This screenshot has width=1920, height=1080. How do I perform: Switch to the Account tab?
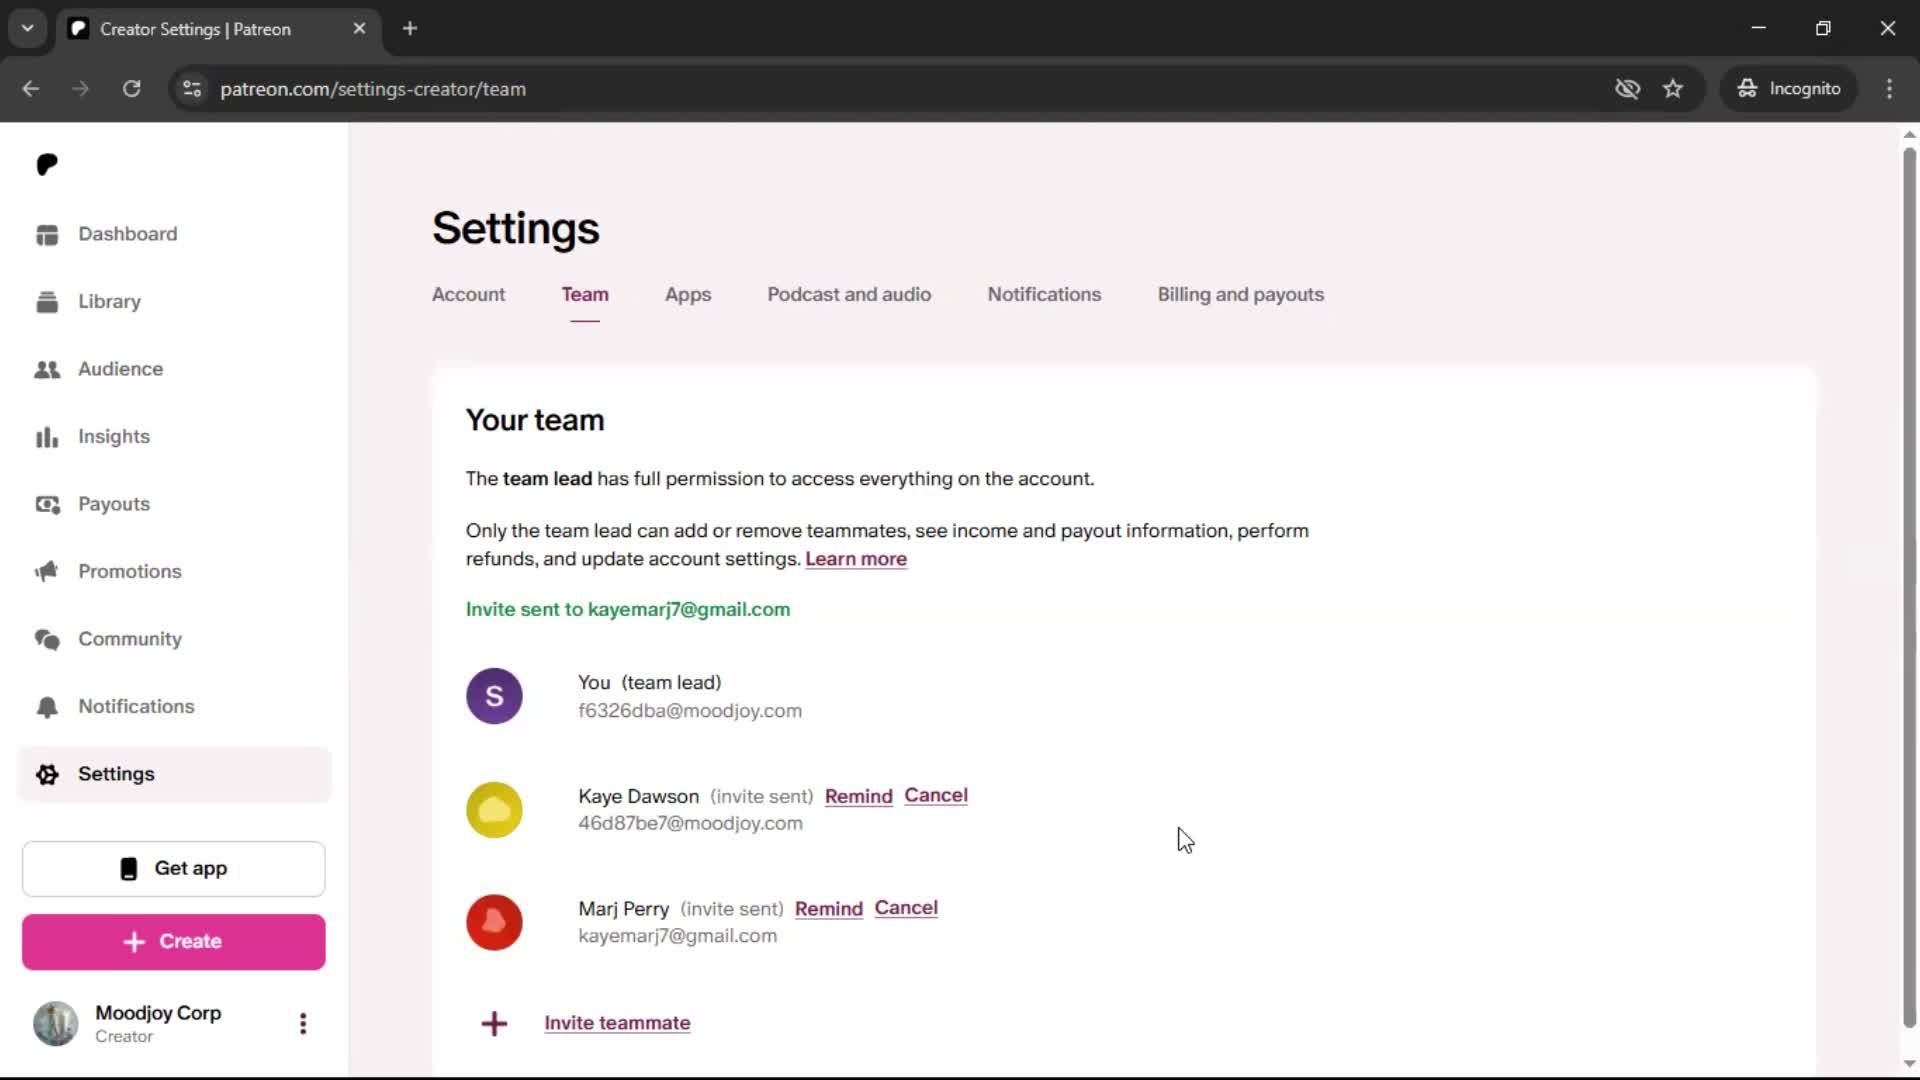pos(468,295)
